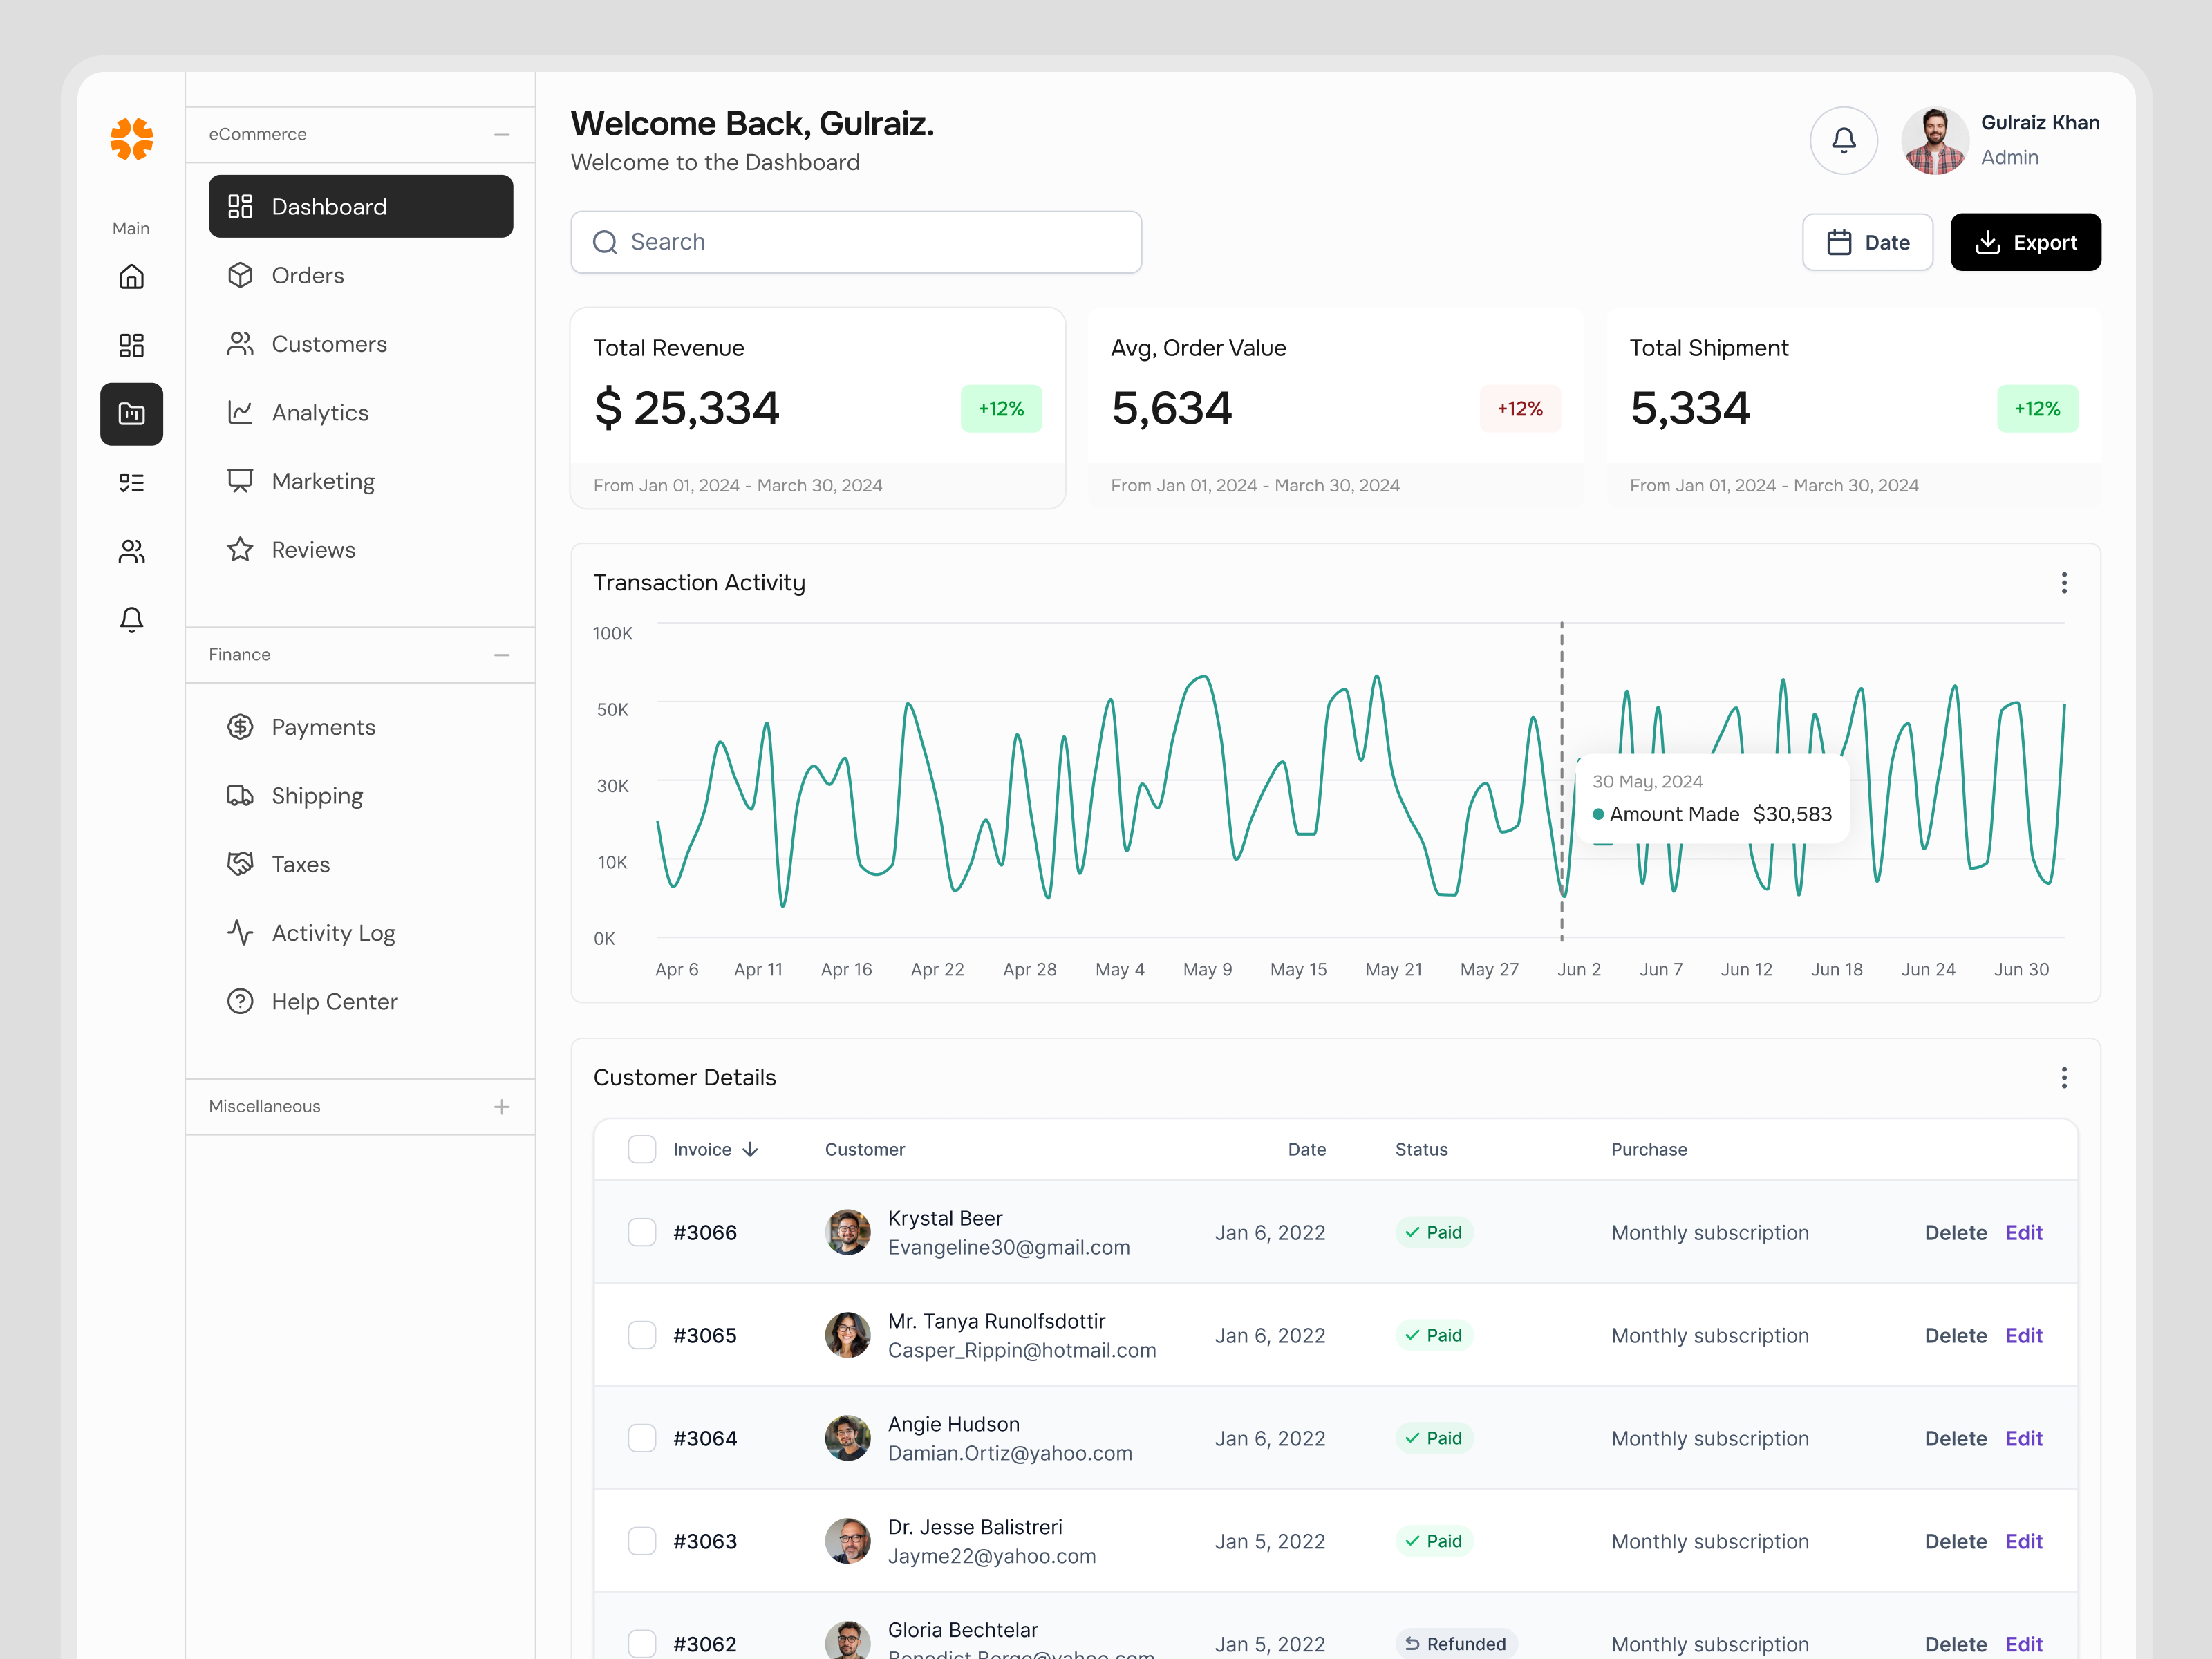This screenshot has height=1659, width=2212.
Task: Tick the select-all checkbox in the table header
Action: [x=642, y=1149]
